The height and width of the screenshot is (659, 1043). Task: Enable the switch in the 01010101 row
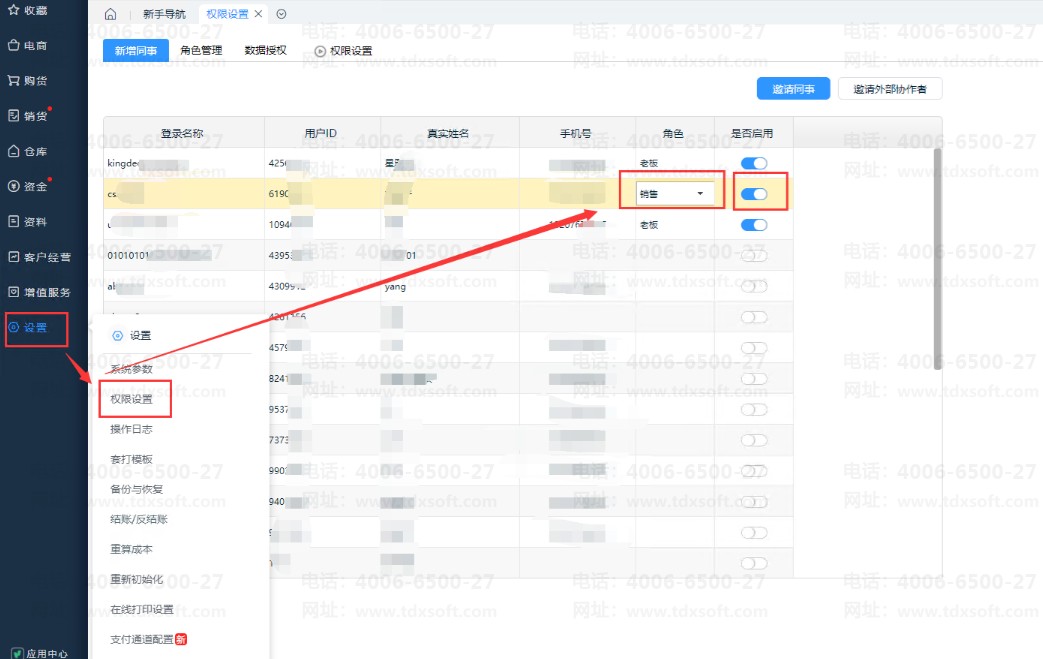[753, 257]
